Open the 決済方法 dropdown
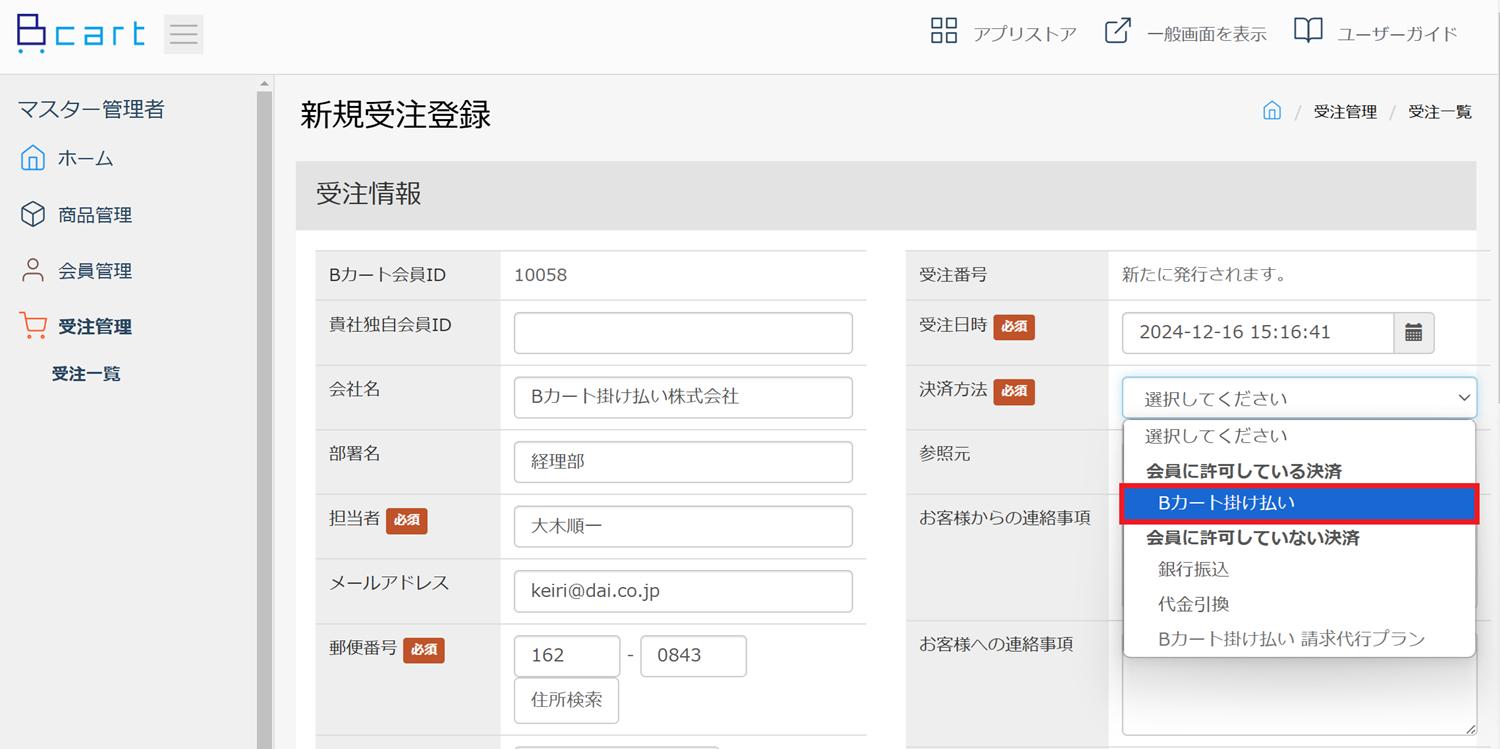This screenshot has width=1500, height=749. point(1299,398)
